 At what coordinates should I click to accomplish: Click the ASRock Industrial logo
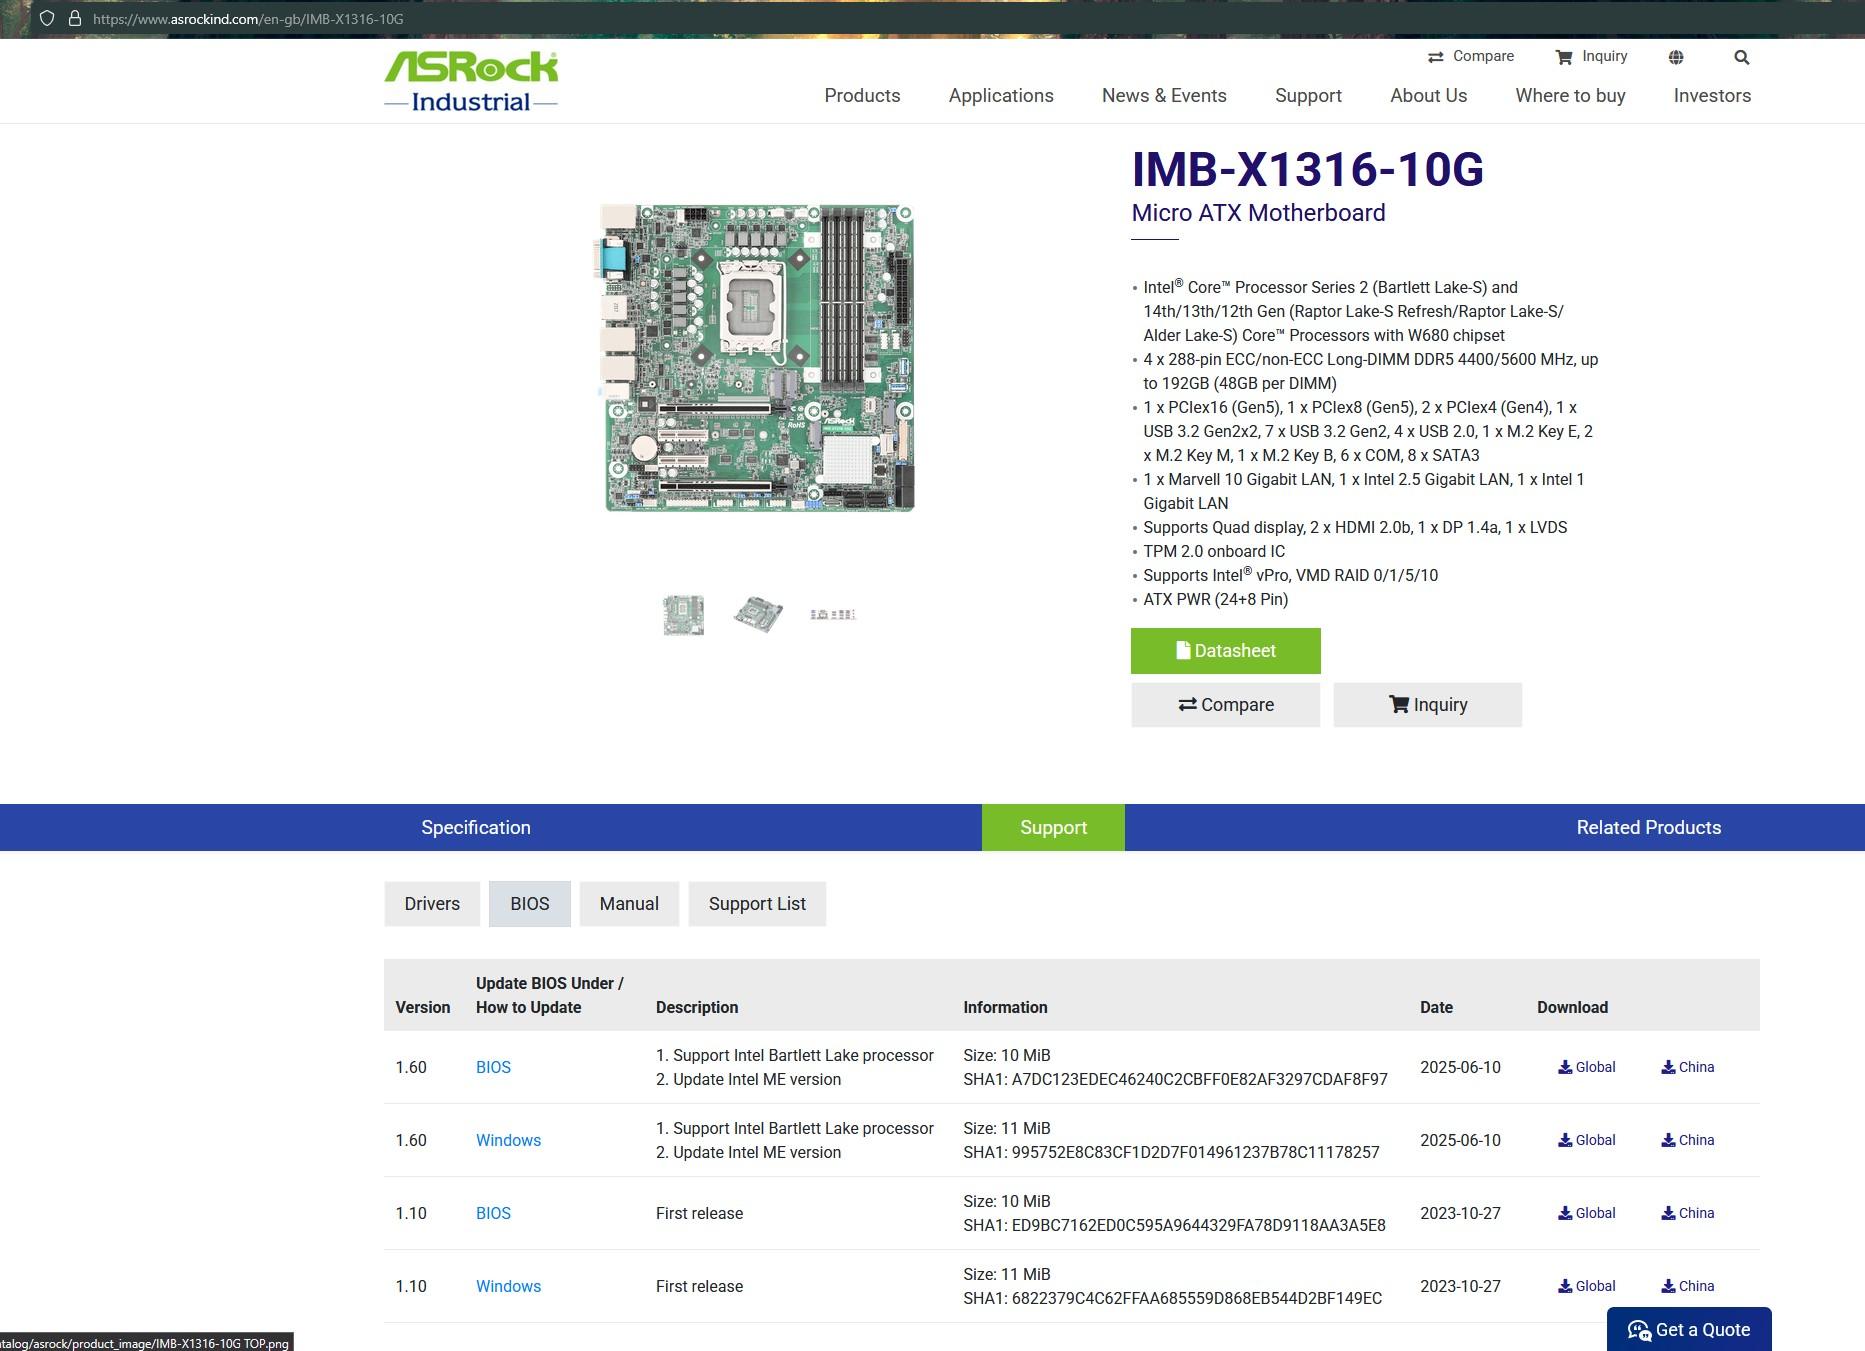[x=471, y=81]
